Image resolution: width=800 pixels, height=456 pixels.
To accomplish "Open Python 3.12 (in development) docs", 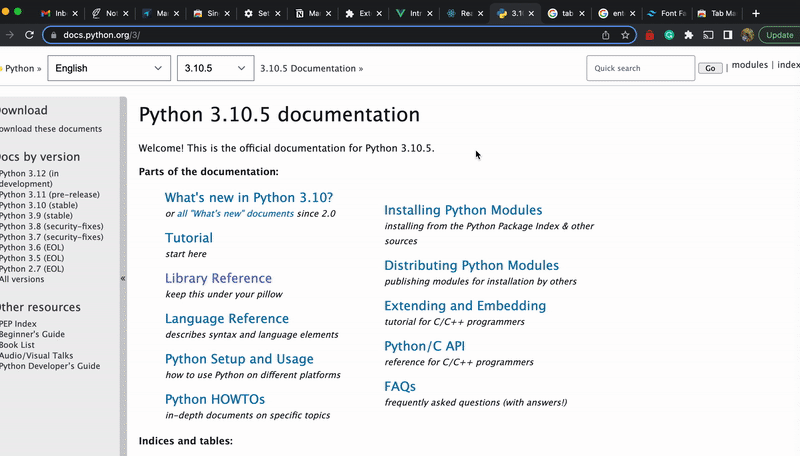I will [29, 179].
